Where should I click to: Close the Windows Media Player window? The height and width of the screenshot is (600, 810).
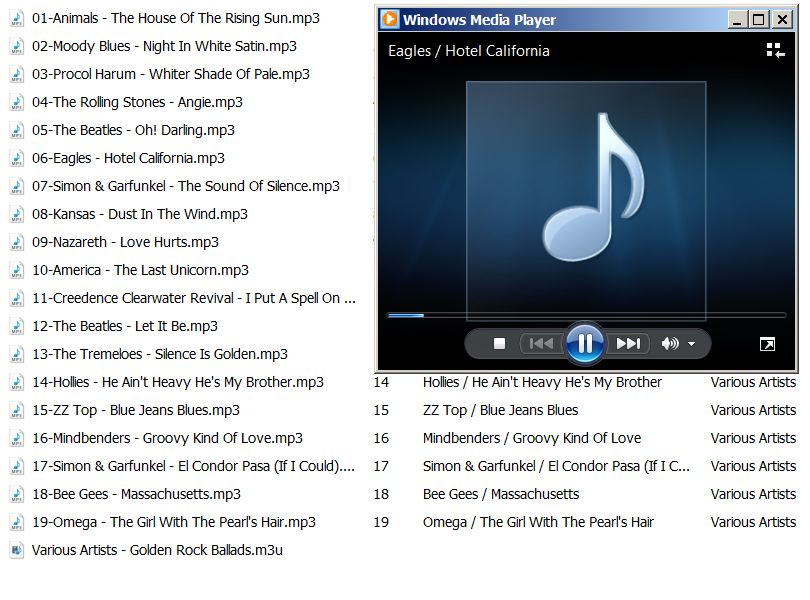pyautogui.click(x=783, y=20)
